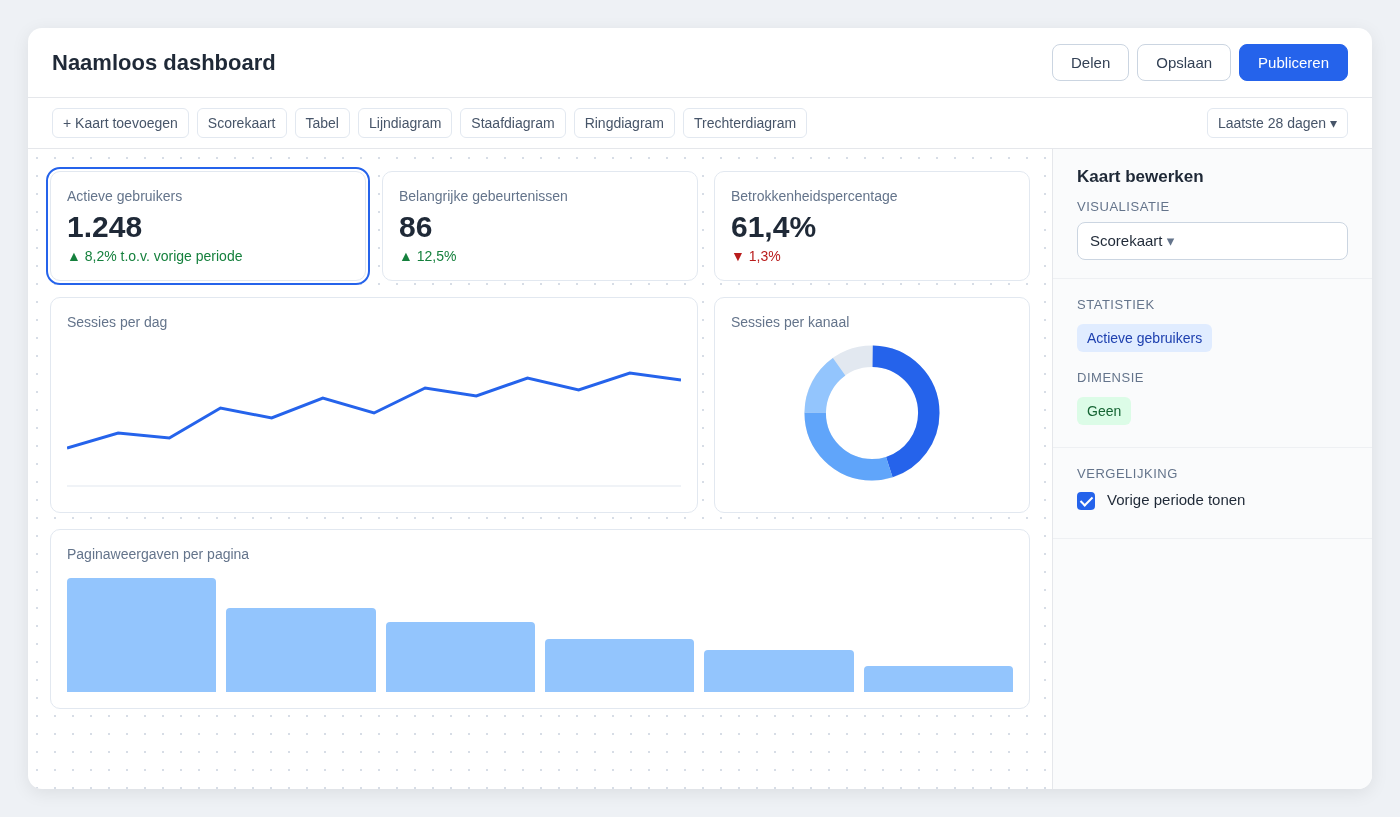Add a Tabel card from toolbar
The width and height of the screenshot is (1400, 817).
pyautogui.click(x=322, y=123)
